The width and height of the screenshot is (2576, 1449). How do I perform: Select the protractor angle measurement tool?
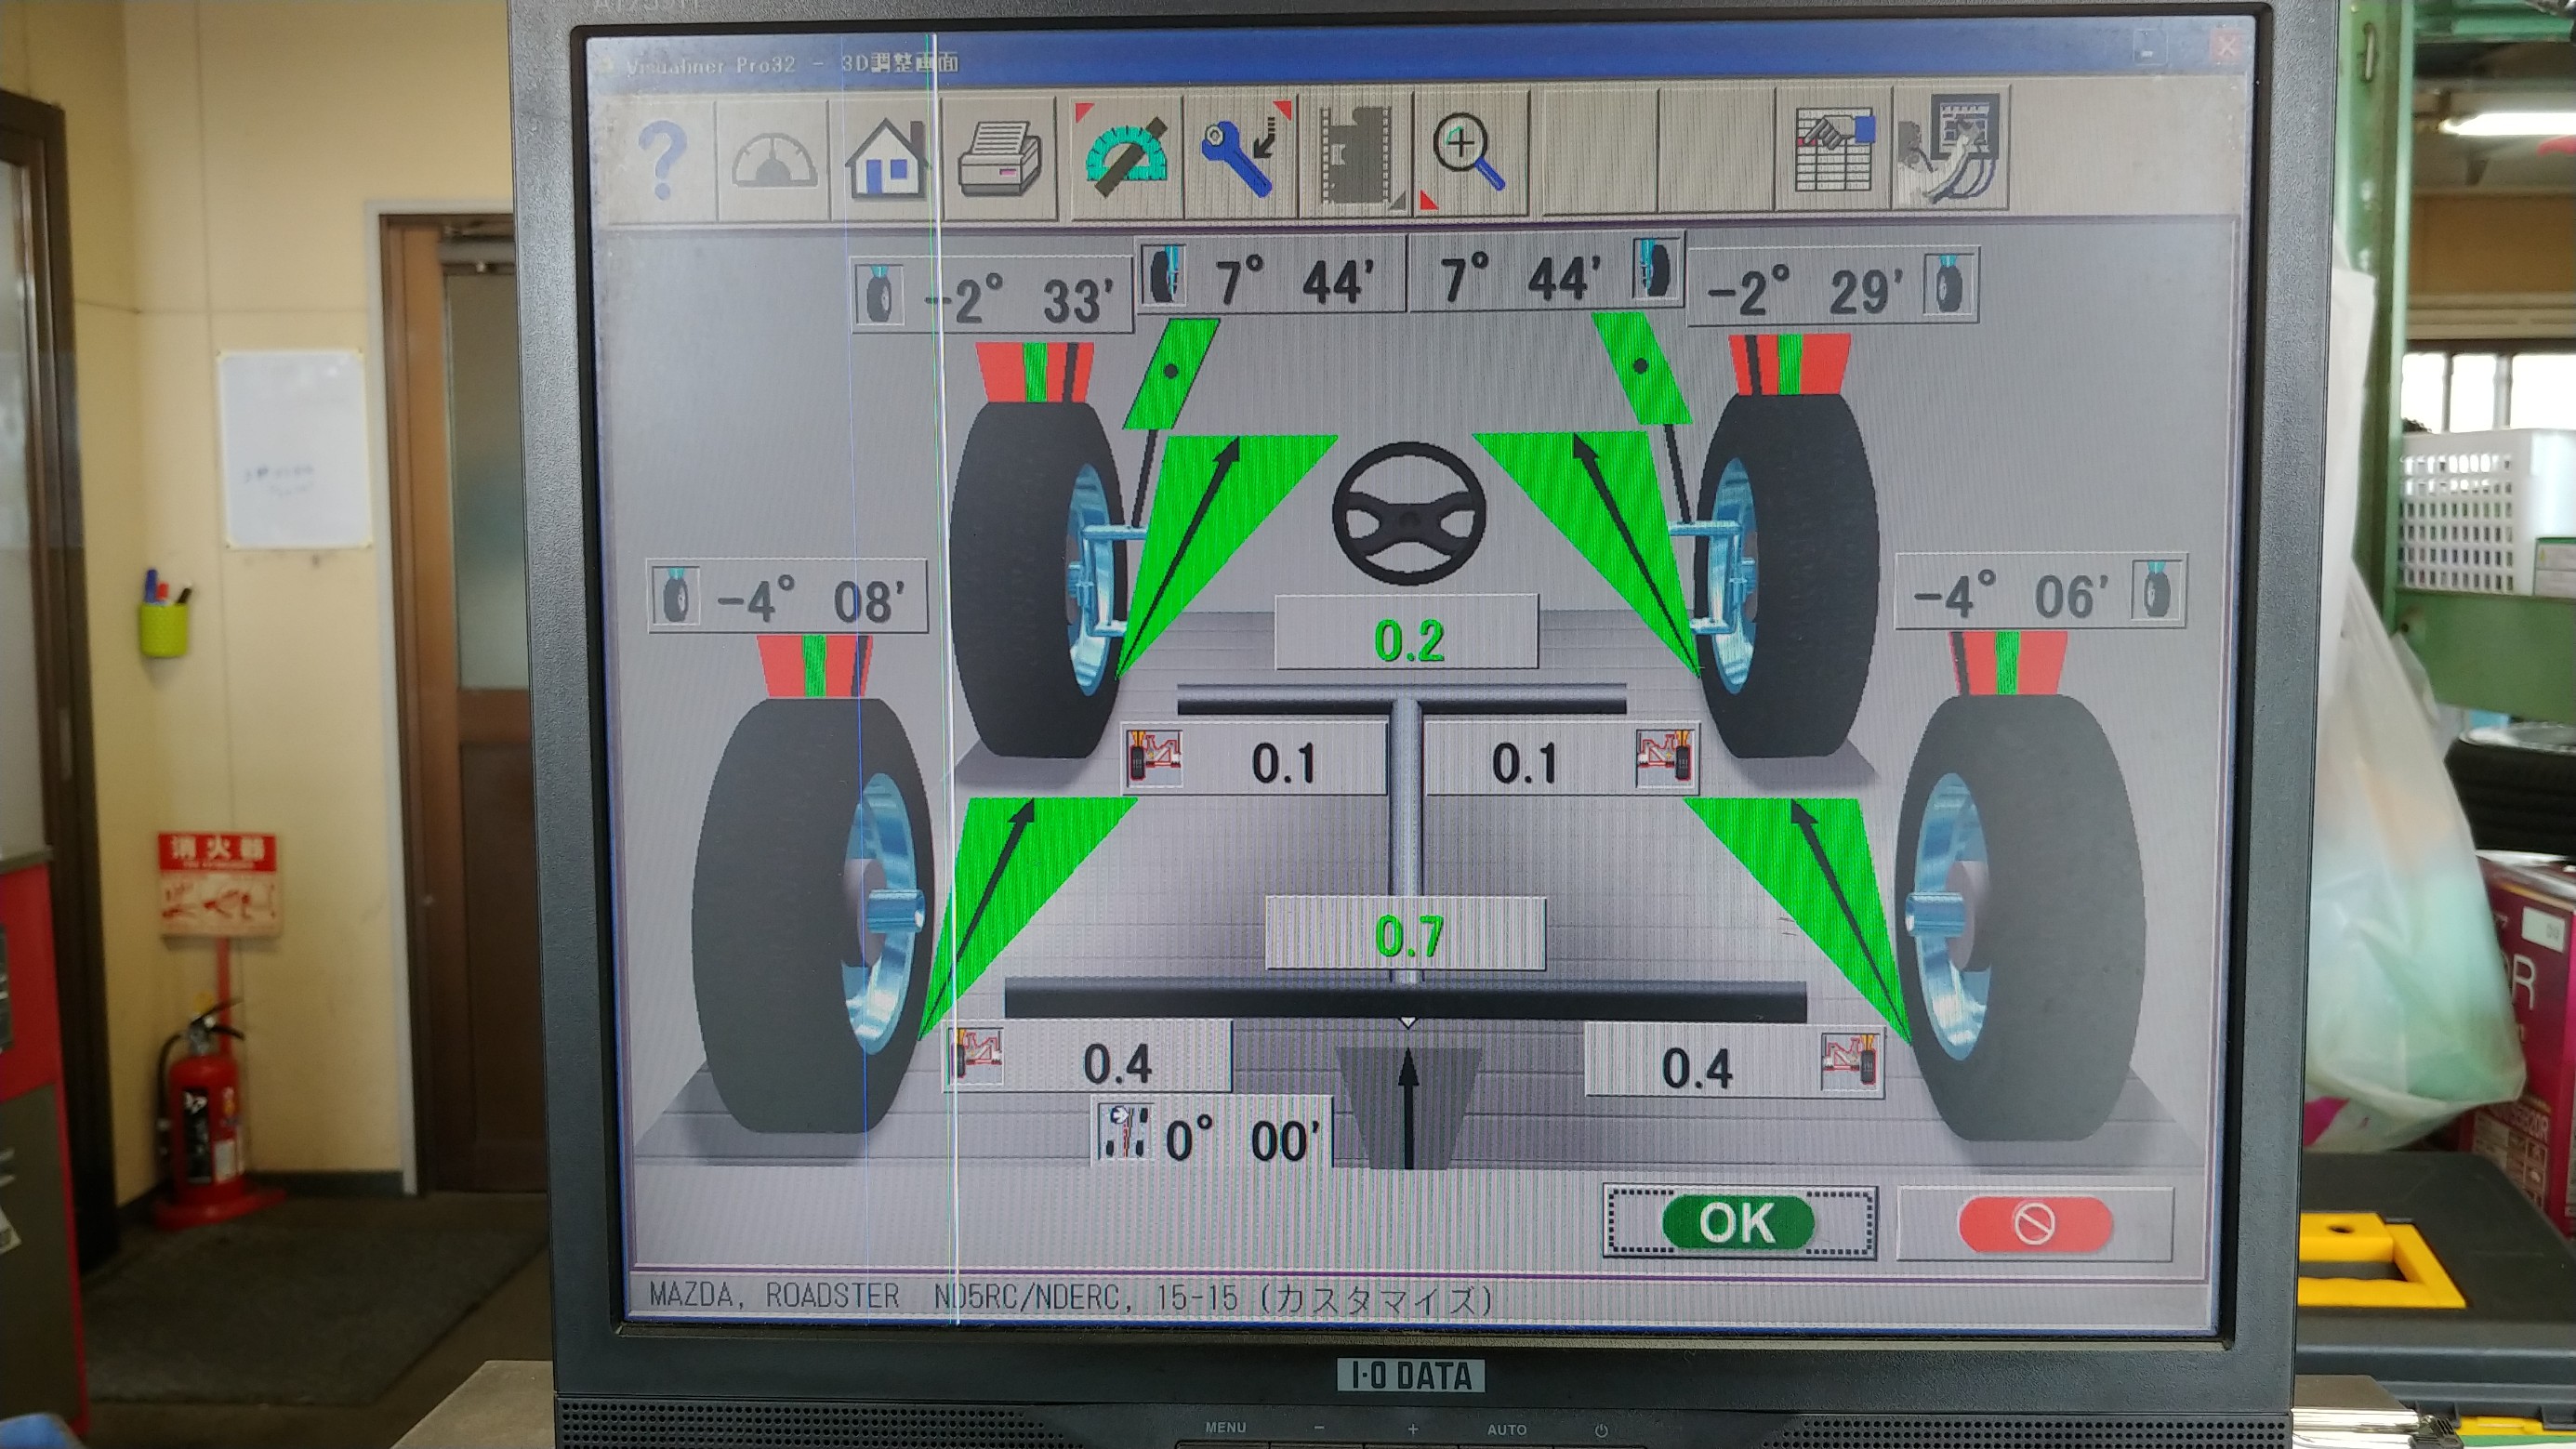(1127, 156)
